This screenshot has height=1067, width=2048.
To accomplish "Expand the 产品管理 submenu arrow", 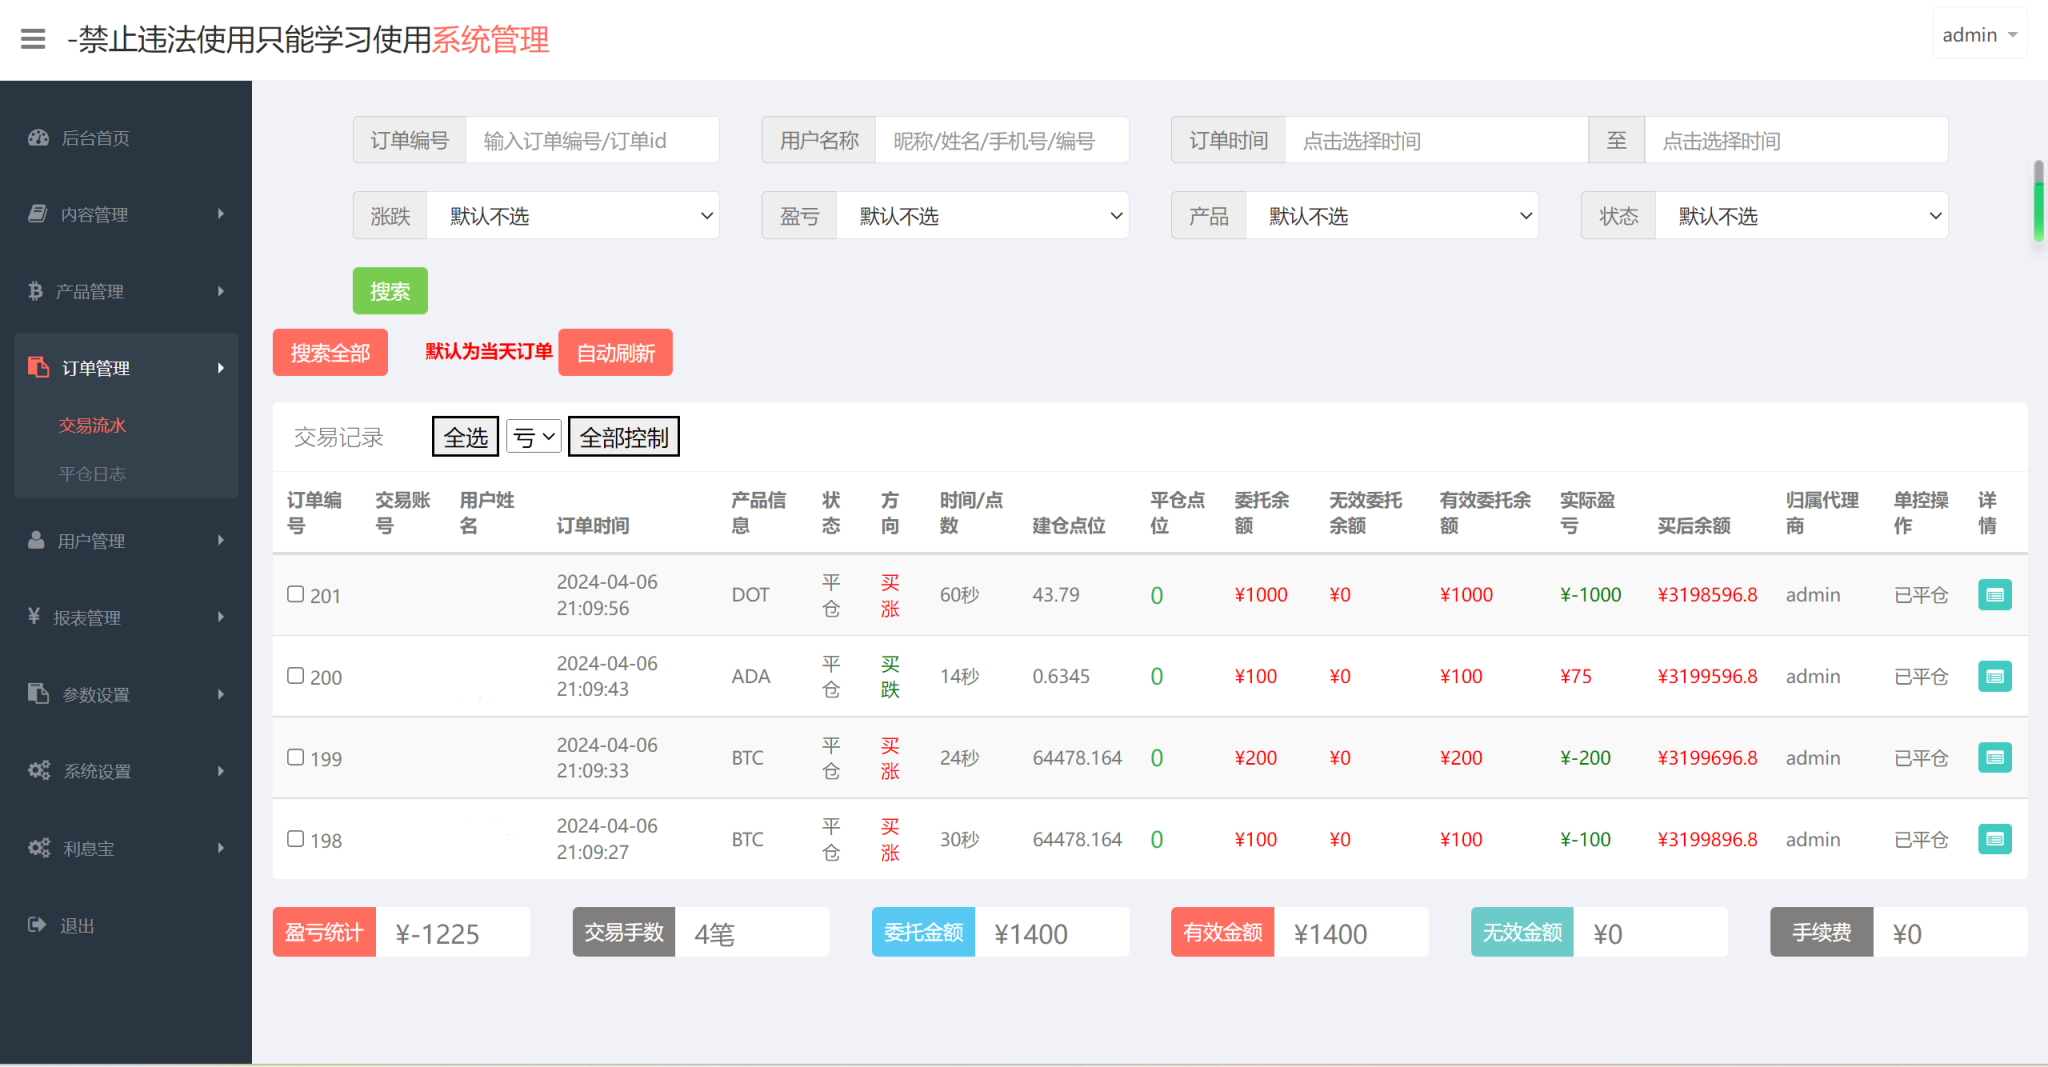I will pyautogui.click(x=221, y=291).
